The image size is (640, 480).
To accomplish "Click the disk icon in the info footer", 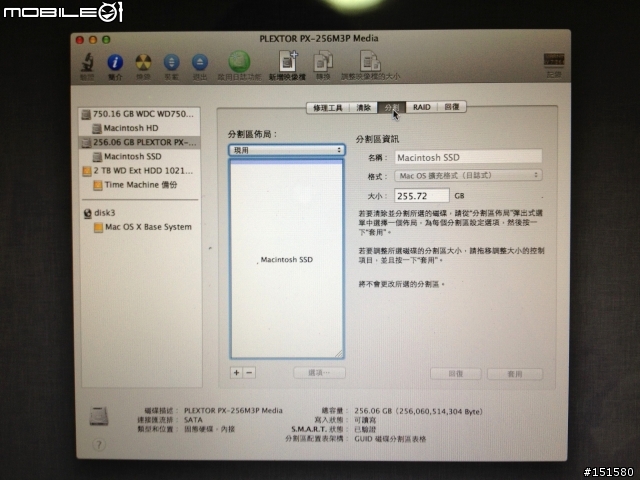I will tap(99, 416).
